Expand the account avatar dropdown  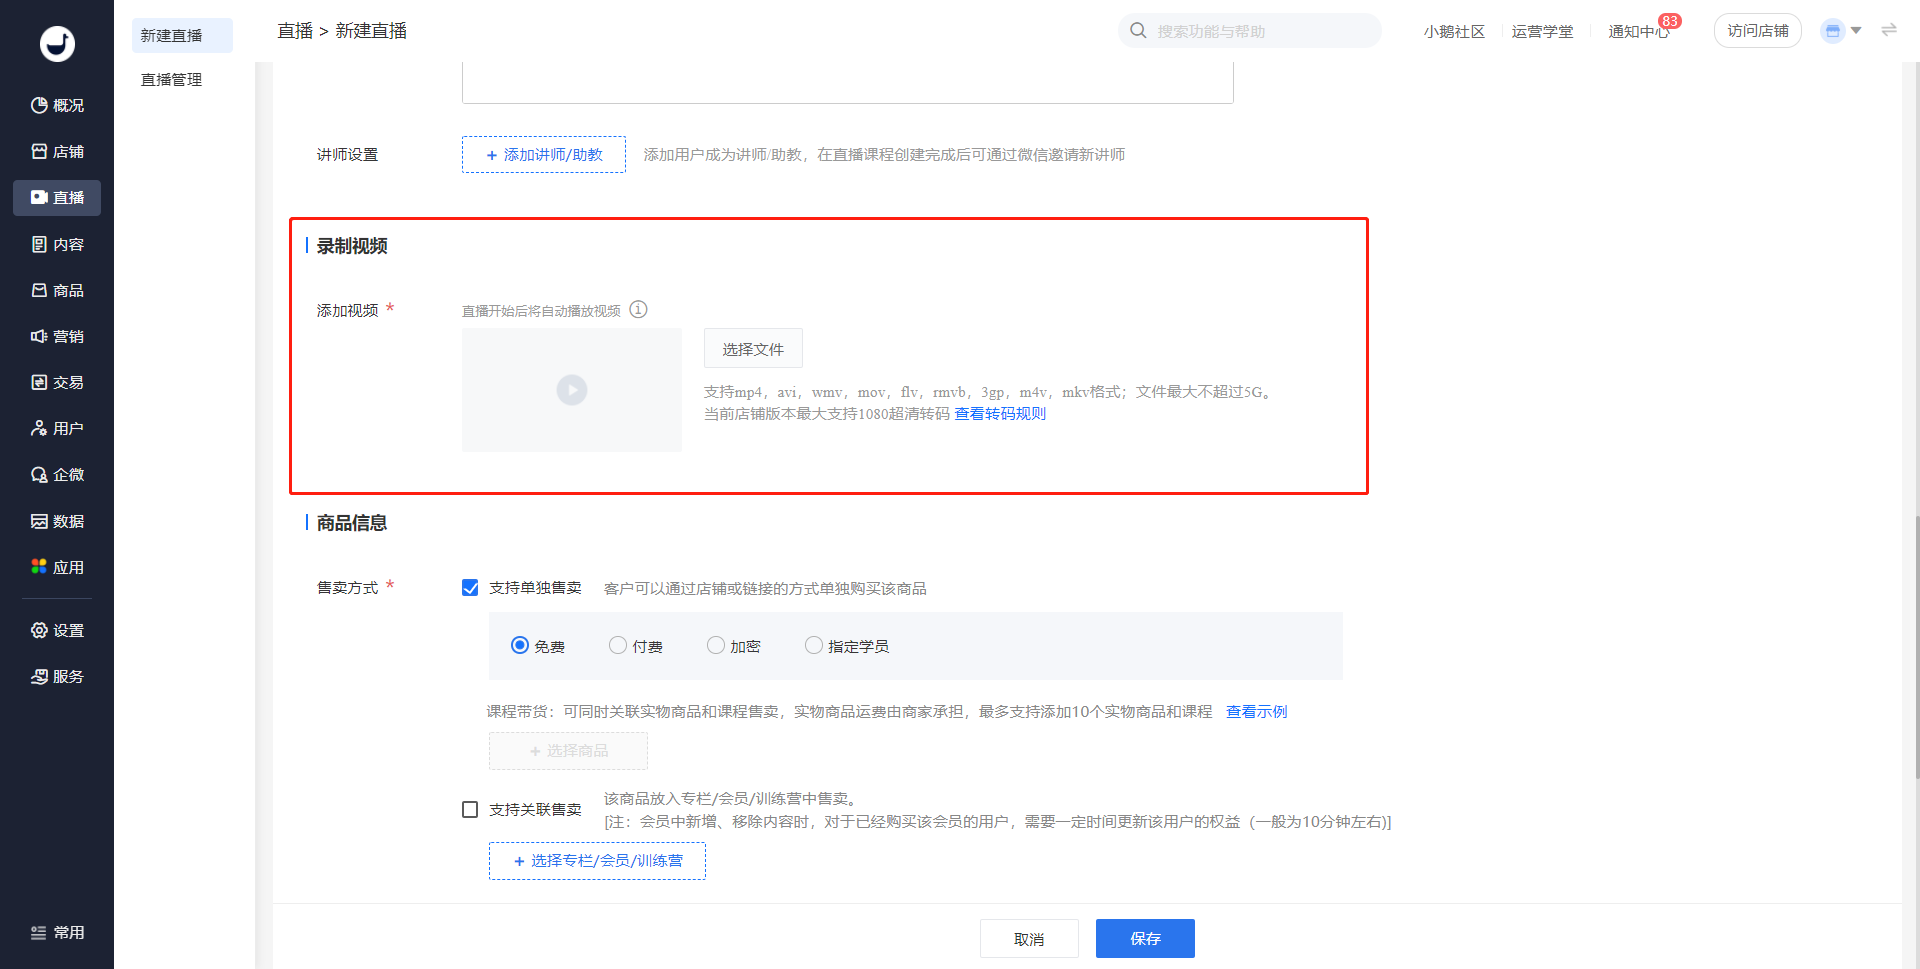1841,31
